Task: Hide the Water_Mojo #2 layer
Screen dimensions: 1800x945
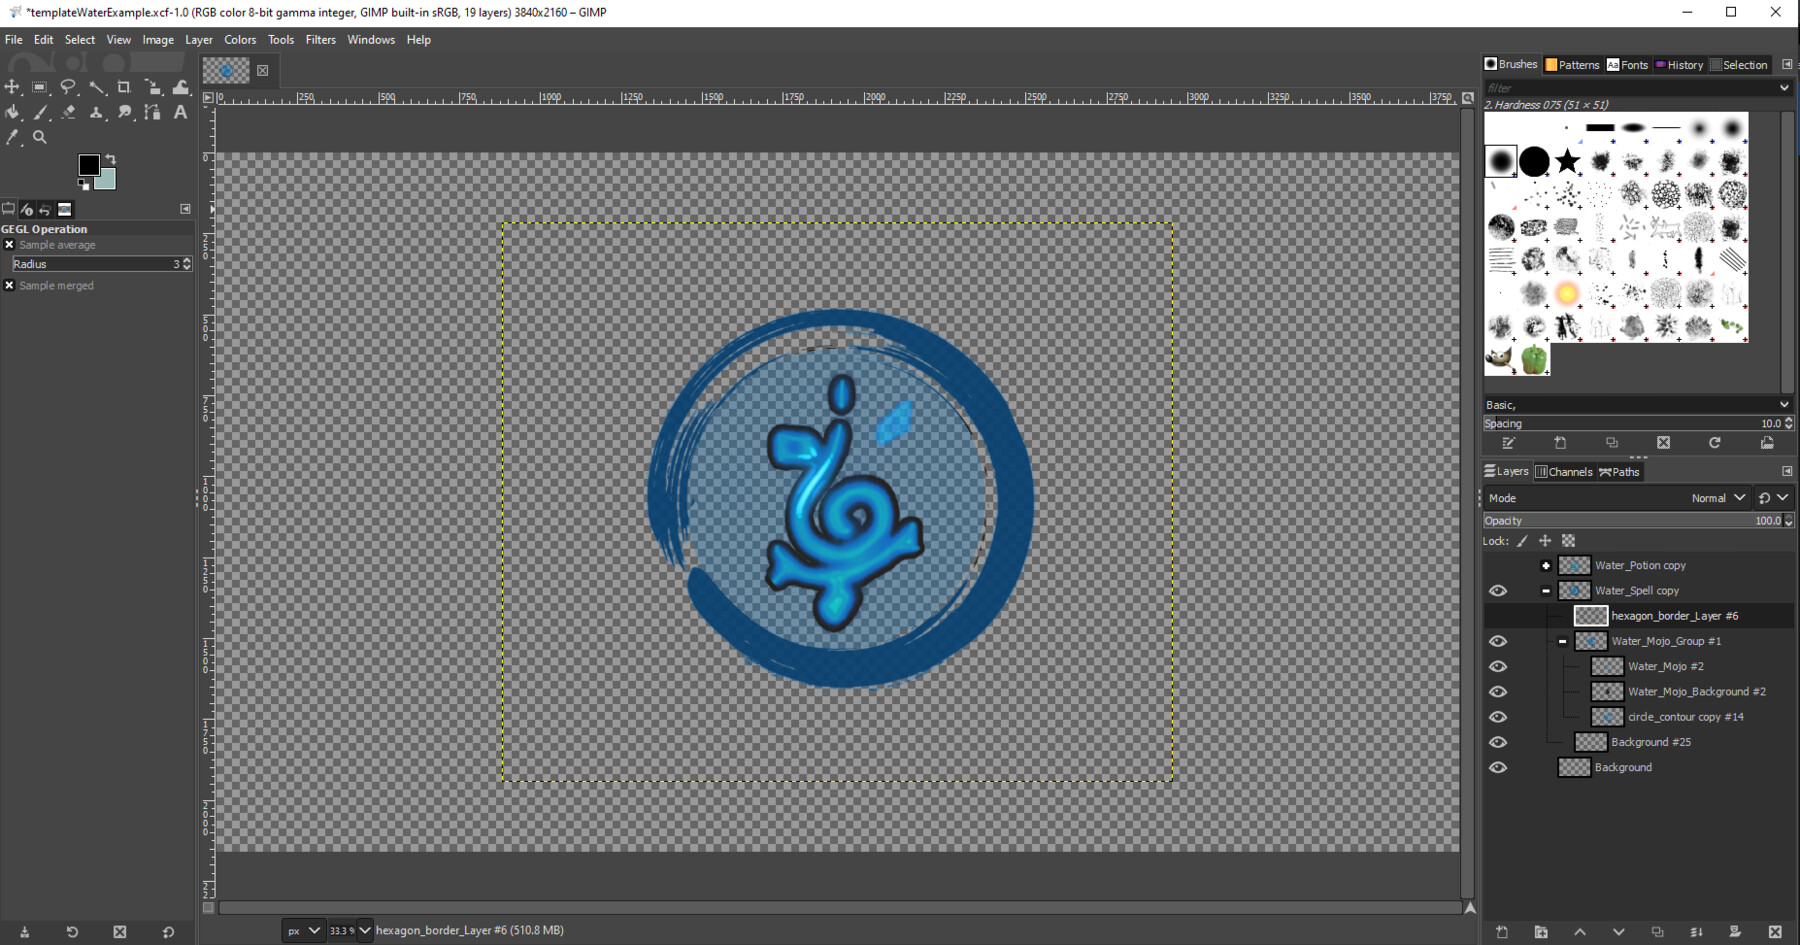Action: 1498,665
